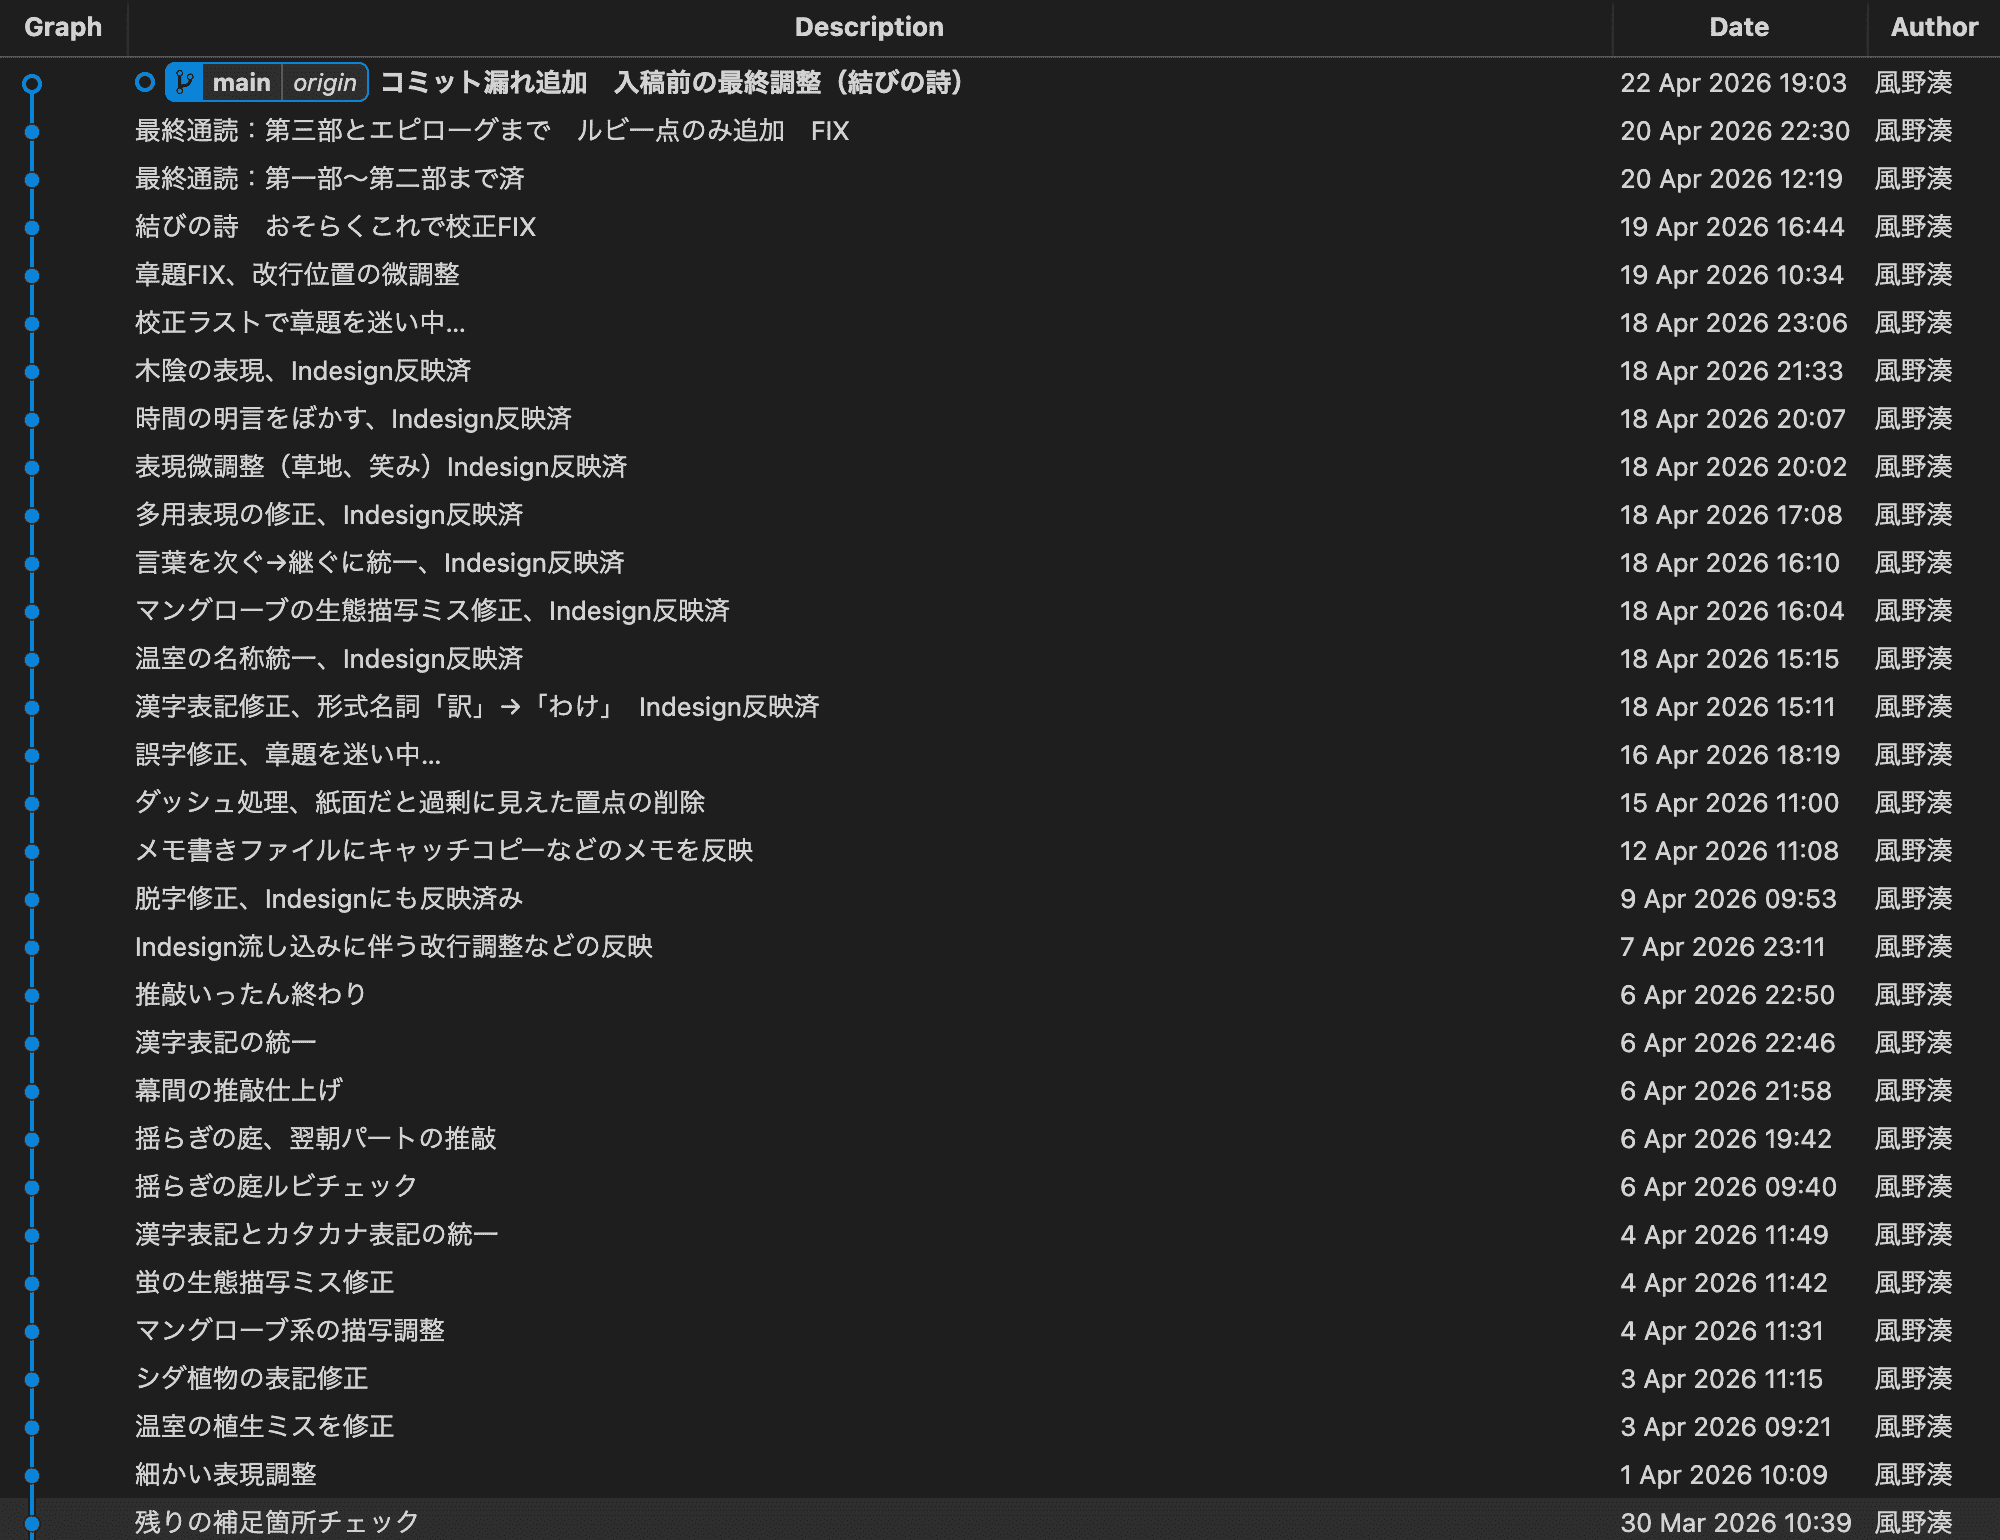Click the graph dot next to 脱字修正 commit
Viewport: 2000px width, 1540px height.
point(33,898)
